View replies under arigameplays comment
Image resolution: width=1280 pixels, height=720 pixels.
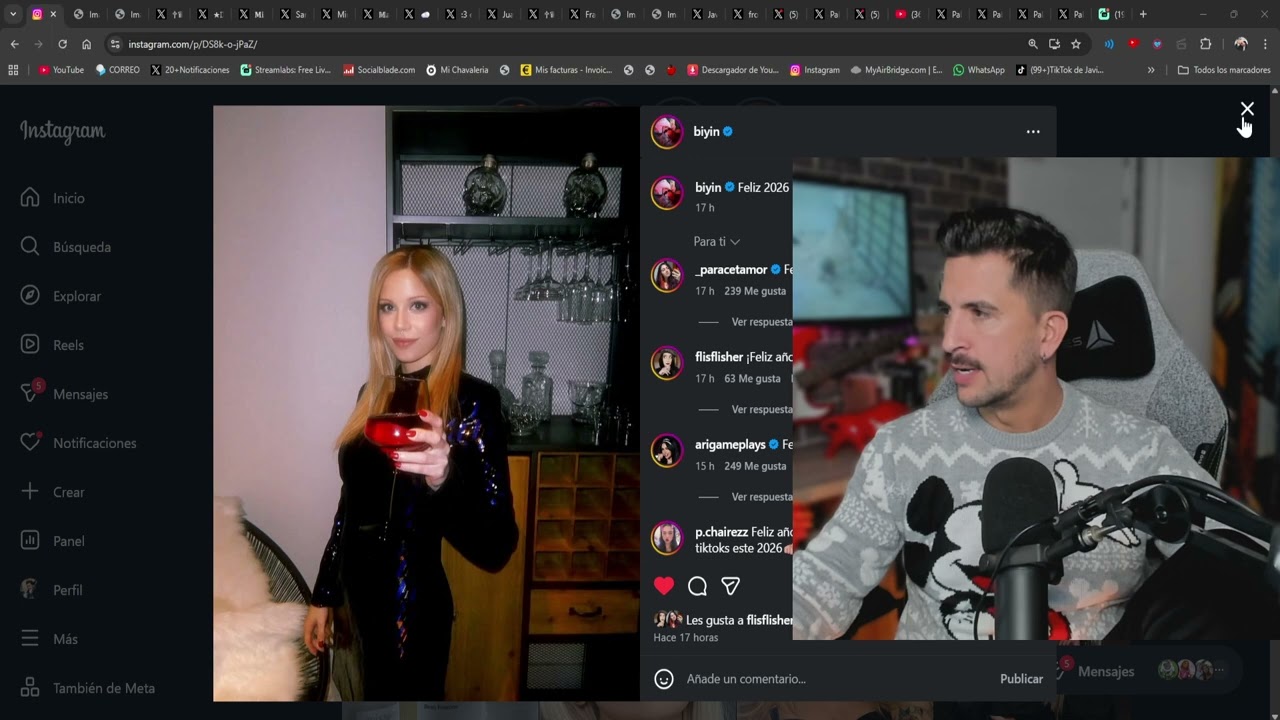click(x=761, y=497)
